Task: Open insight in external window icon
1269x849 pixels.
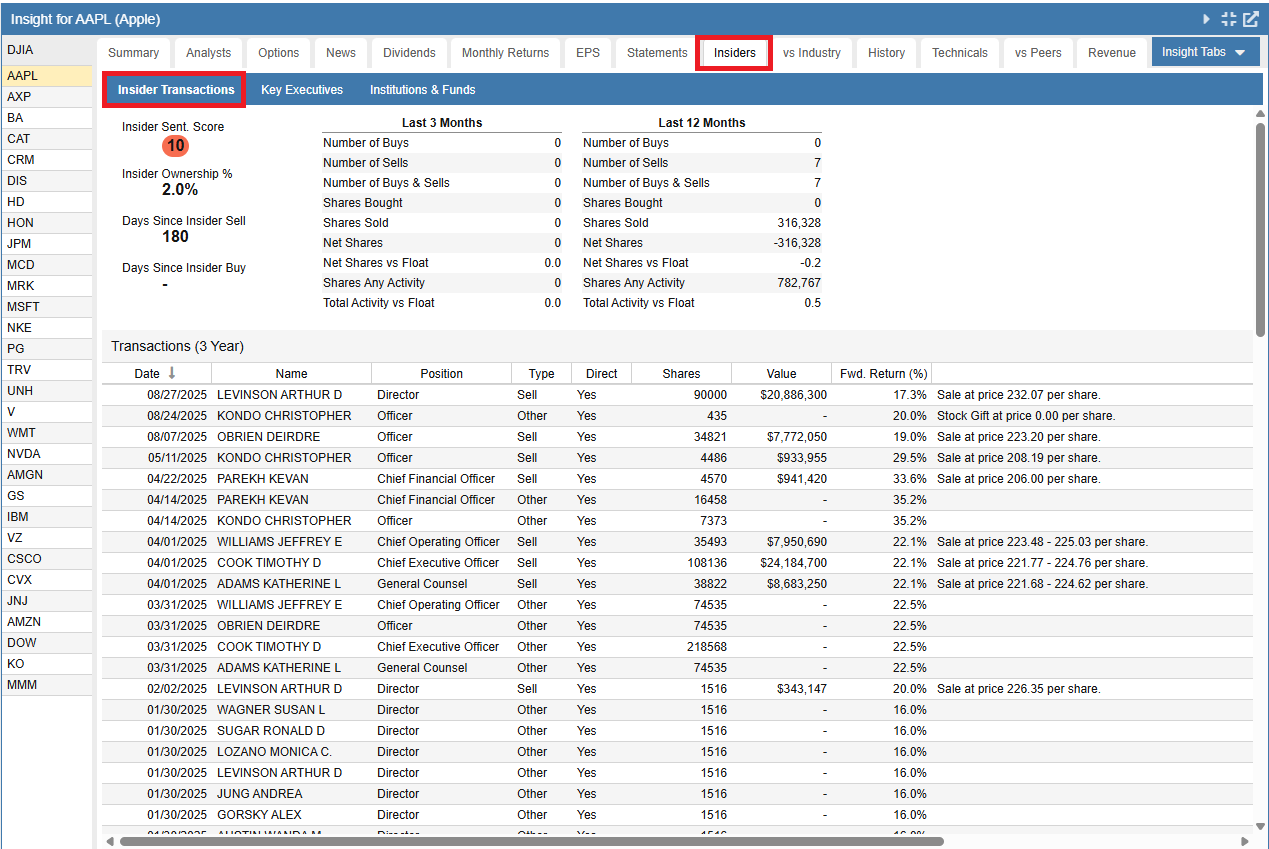Action: [x=1251, y=19]
